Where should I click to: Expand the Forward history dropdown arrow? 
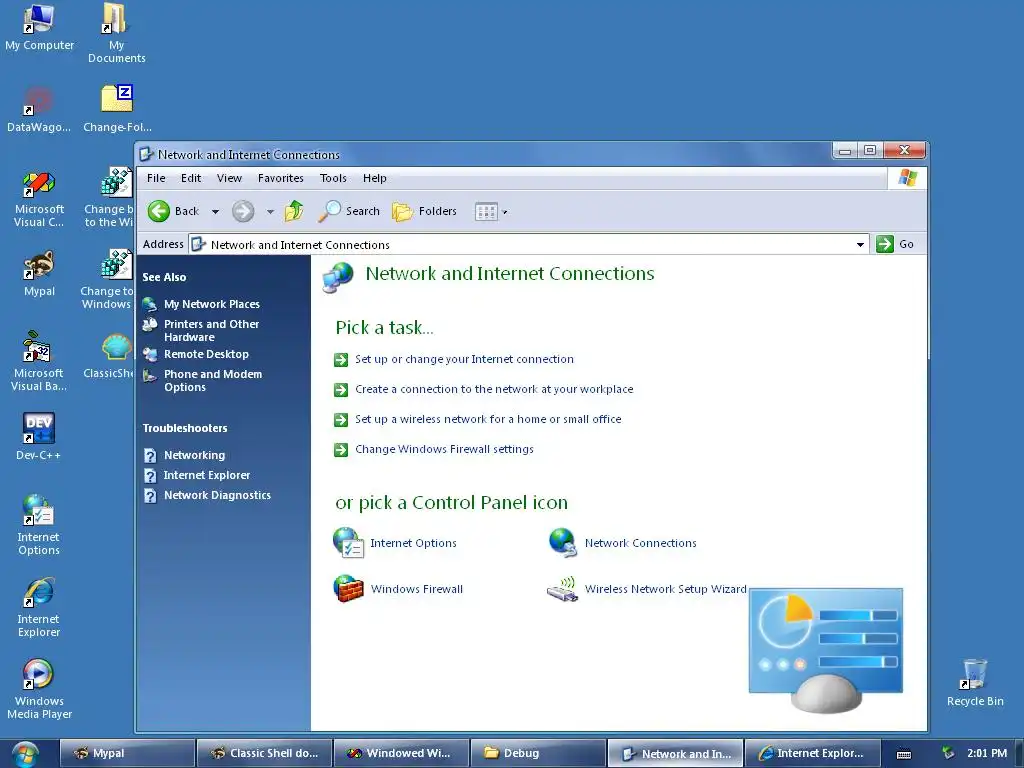click(270, 212)
